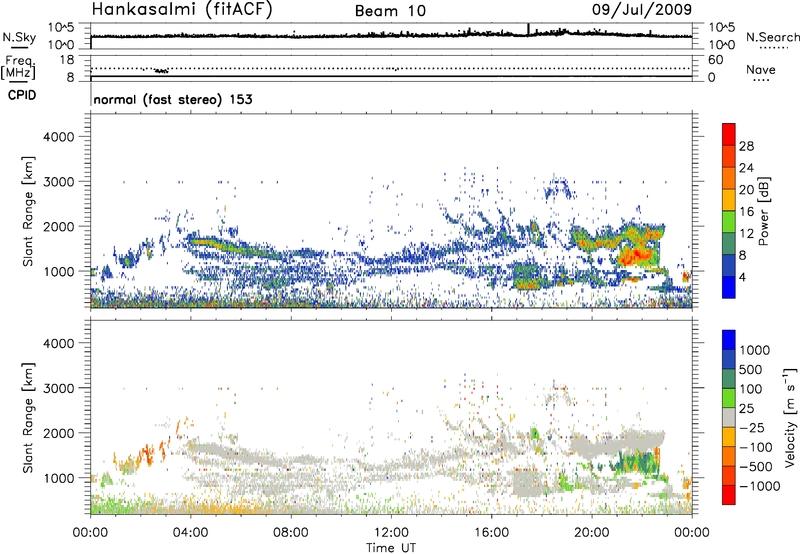
Task: Click the Nave legend label
Action: tap(761, 69)
